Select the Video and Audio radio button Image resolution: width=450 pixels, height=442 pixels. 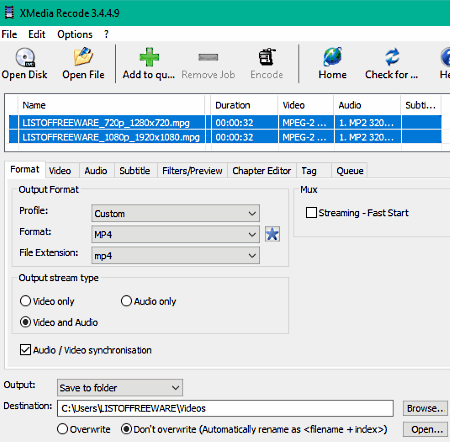click(x=25, y=322)
